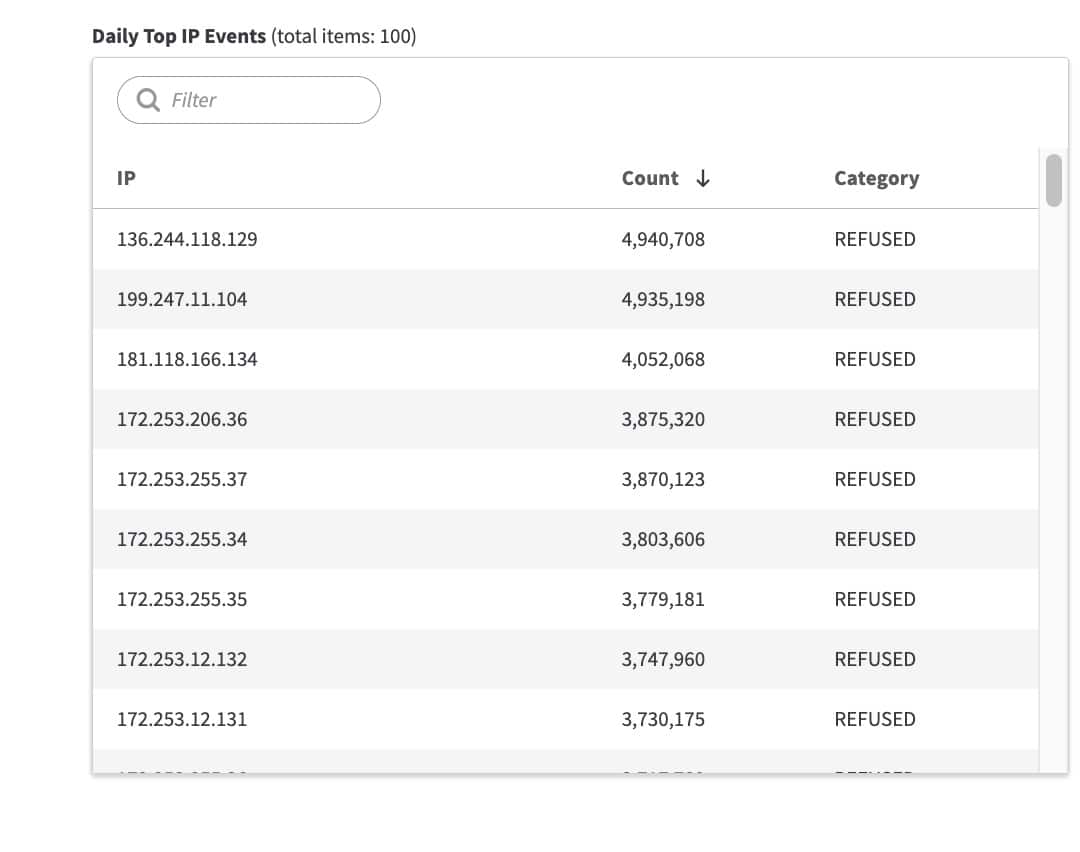Screen dimensions: 1080x852
Task: Click IP 172.253.255.37 in table
Action: (x=182, y=479)
